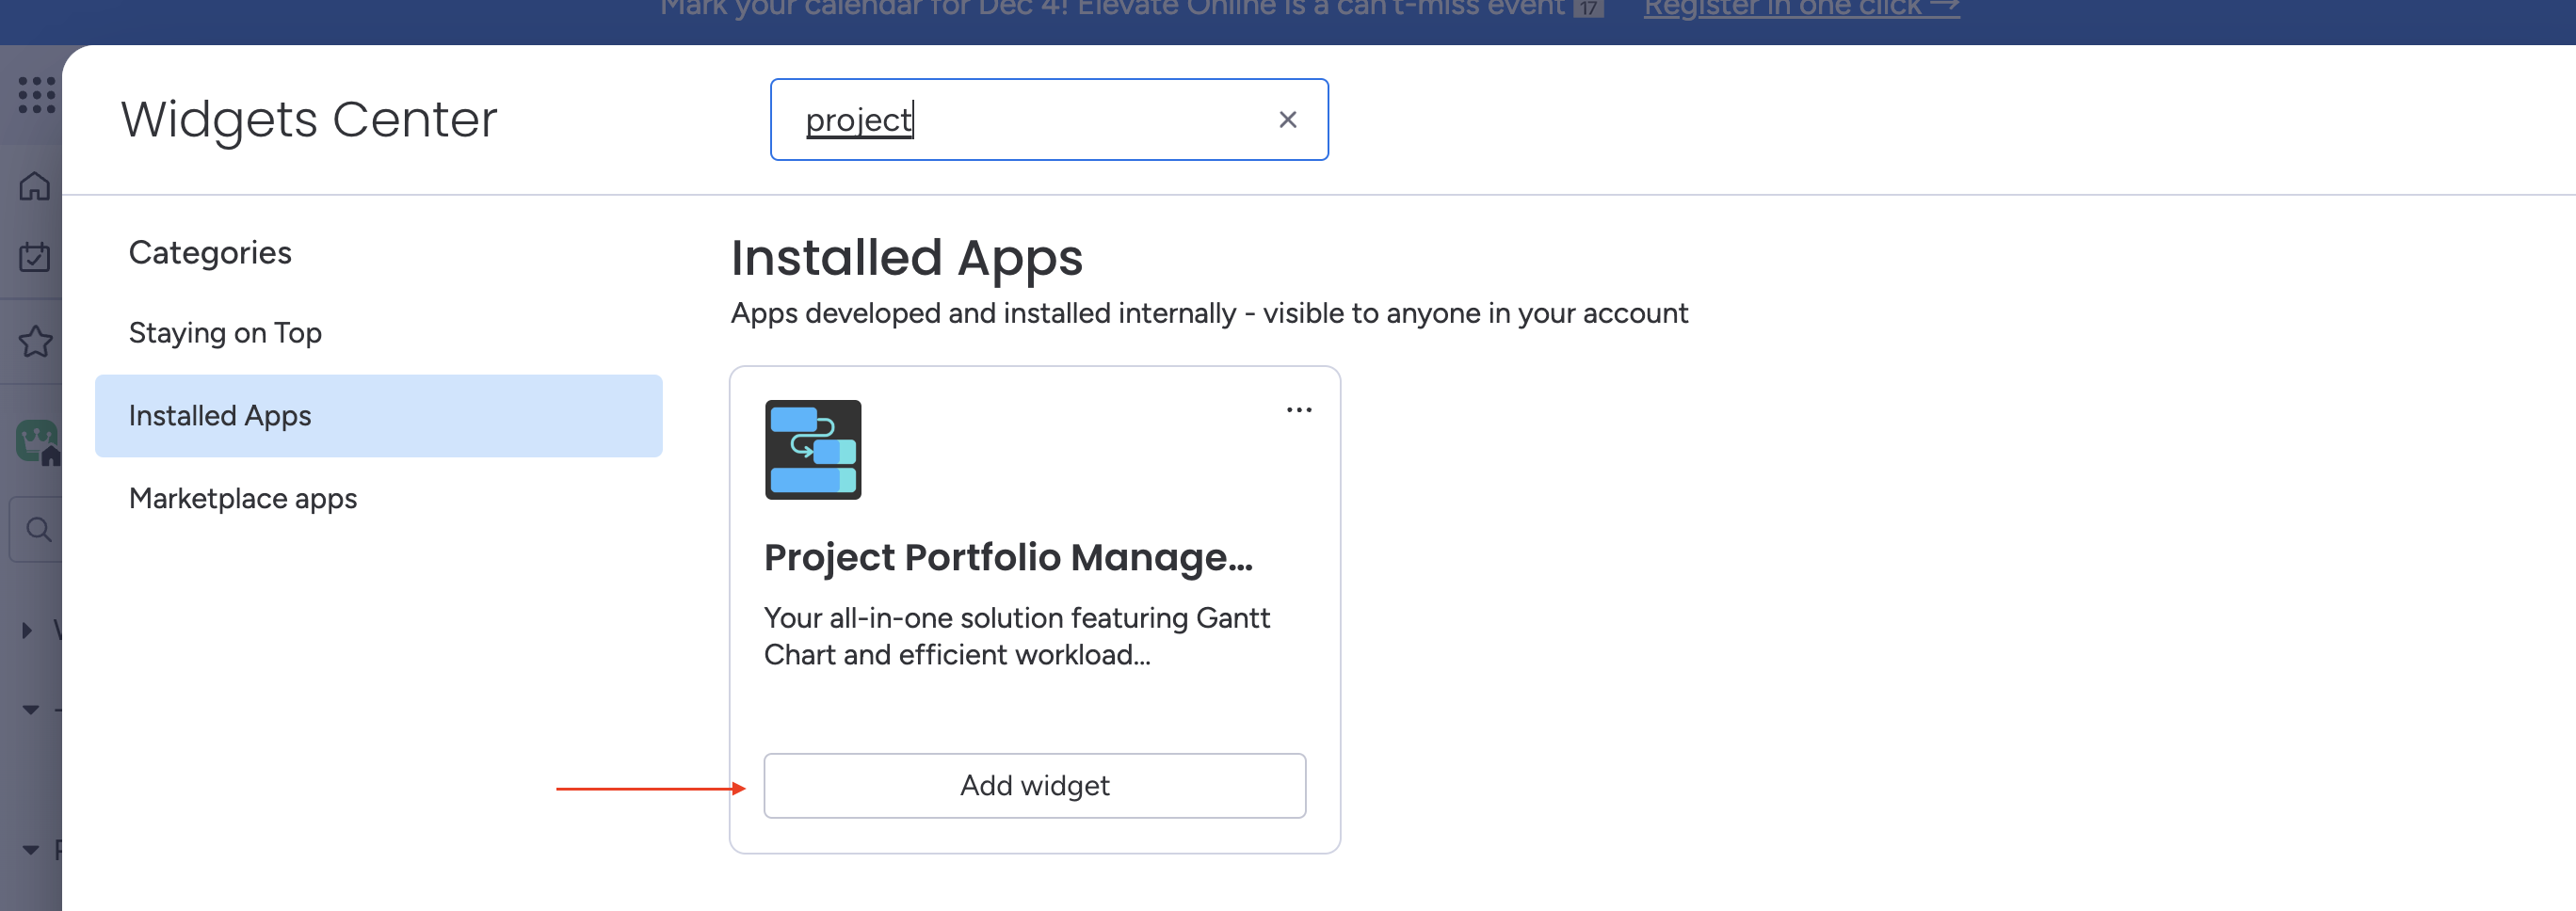Click the Gantt Chart description text
The image size is (2576, 911).
pyautogui.click(x=1016, y=636)
